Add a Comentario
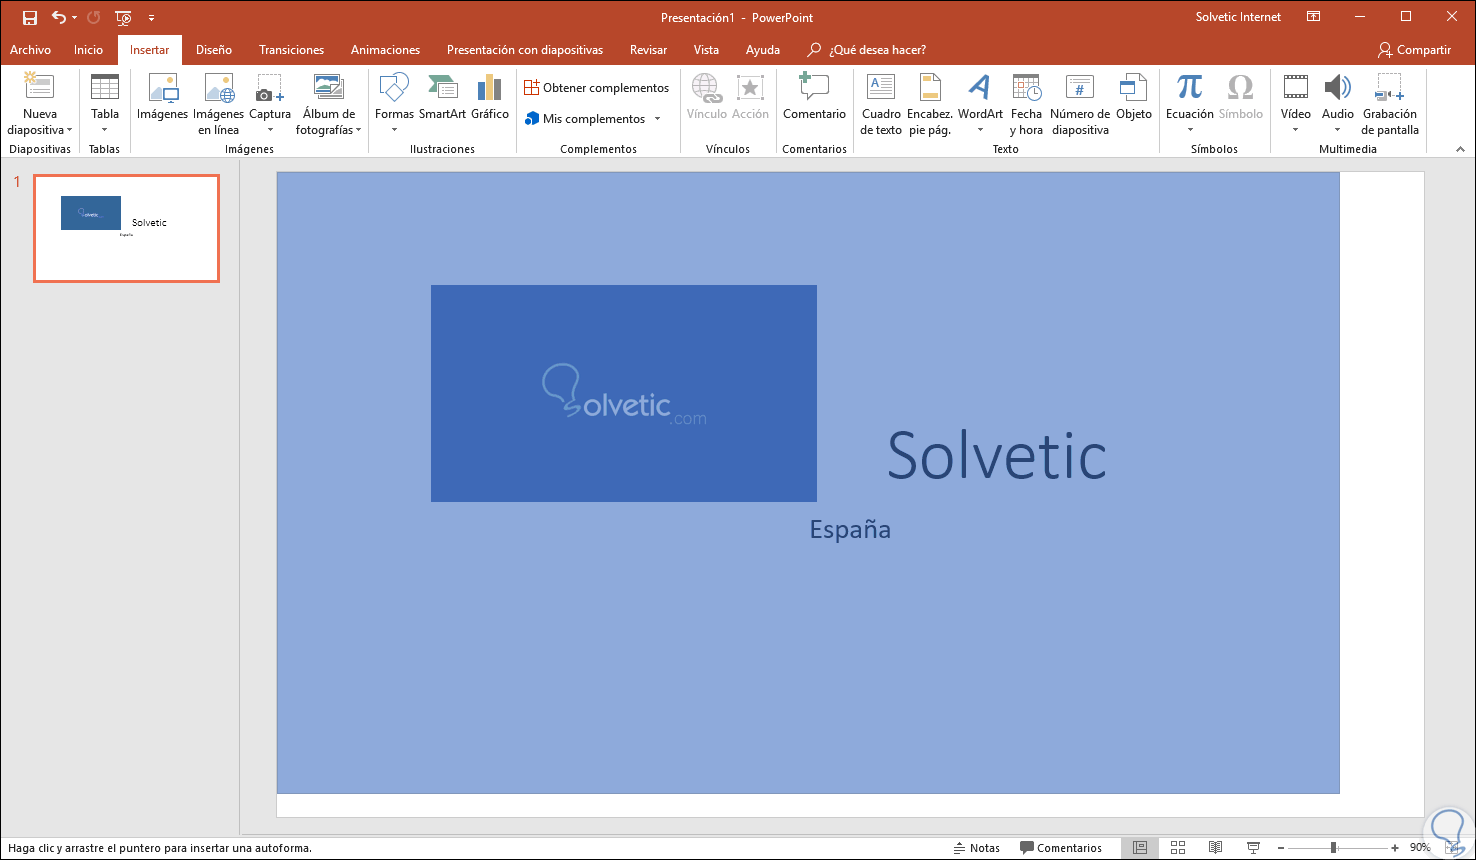 click(x=814, y=98)
